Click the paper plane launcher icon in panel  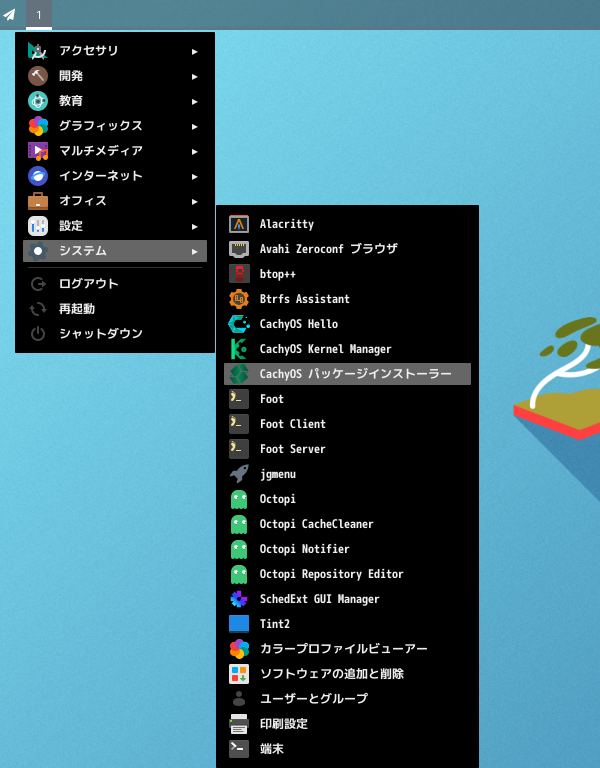click(10, 14)
